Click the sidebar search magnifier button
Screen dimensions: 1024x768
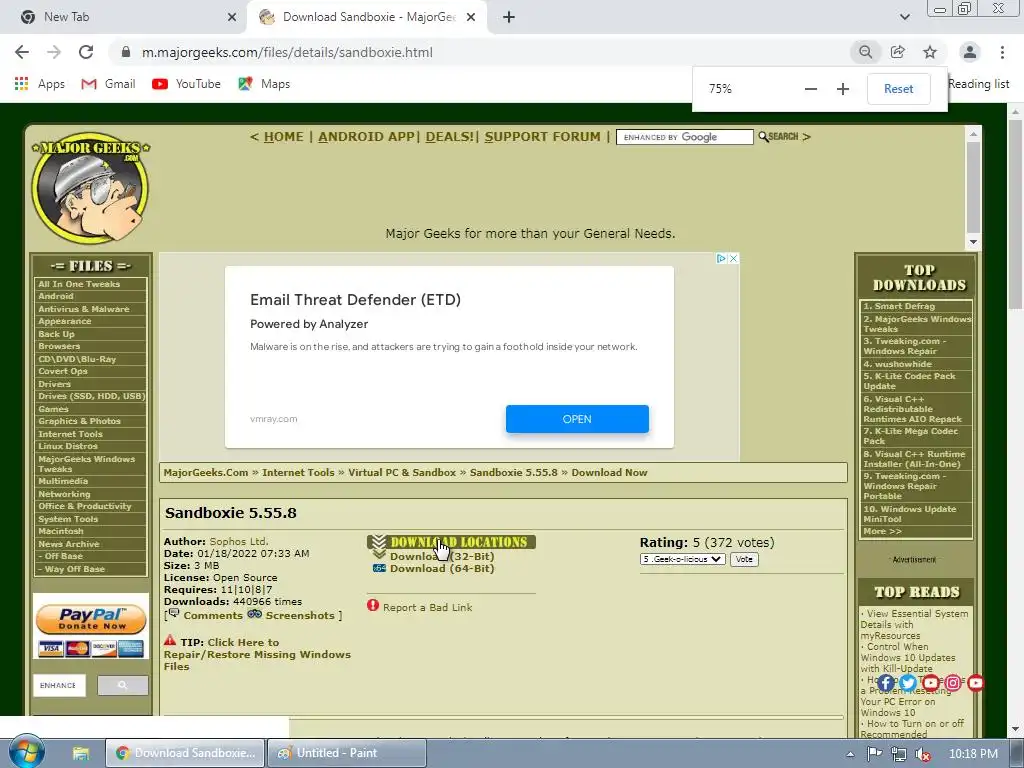click(123, 685)
